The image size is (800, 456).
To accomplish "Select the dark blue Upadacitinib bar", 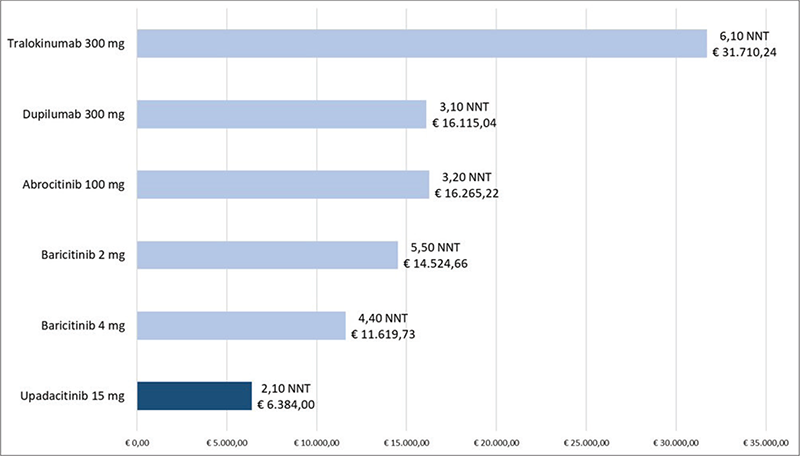I will coord(194,396).
